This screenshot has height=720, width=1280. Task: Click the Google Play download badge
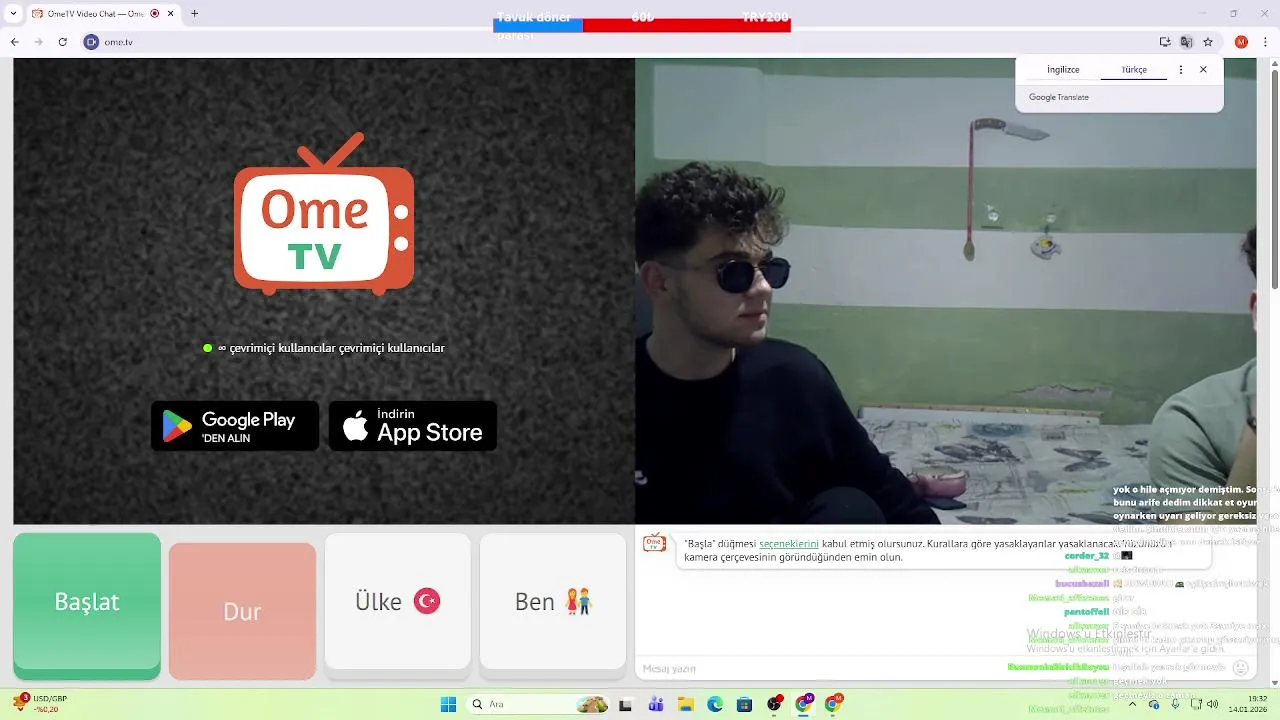[235, 426]
